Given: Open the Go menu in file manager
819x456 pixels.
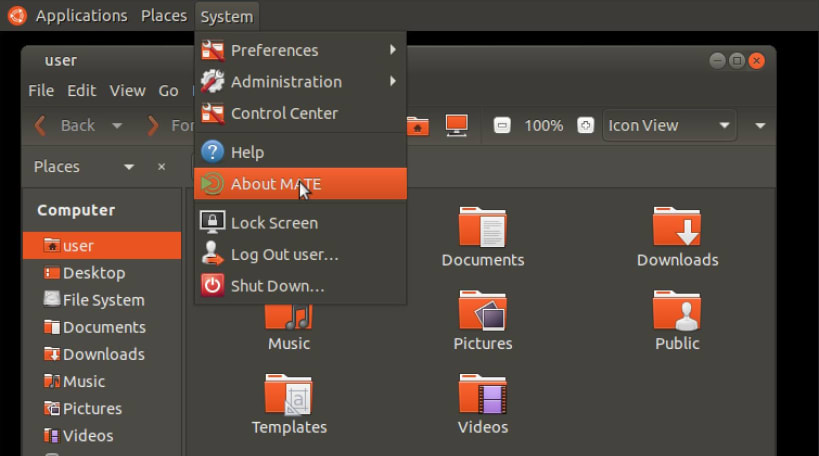Looking at the screenshot, I should pos(168,90).
